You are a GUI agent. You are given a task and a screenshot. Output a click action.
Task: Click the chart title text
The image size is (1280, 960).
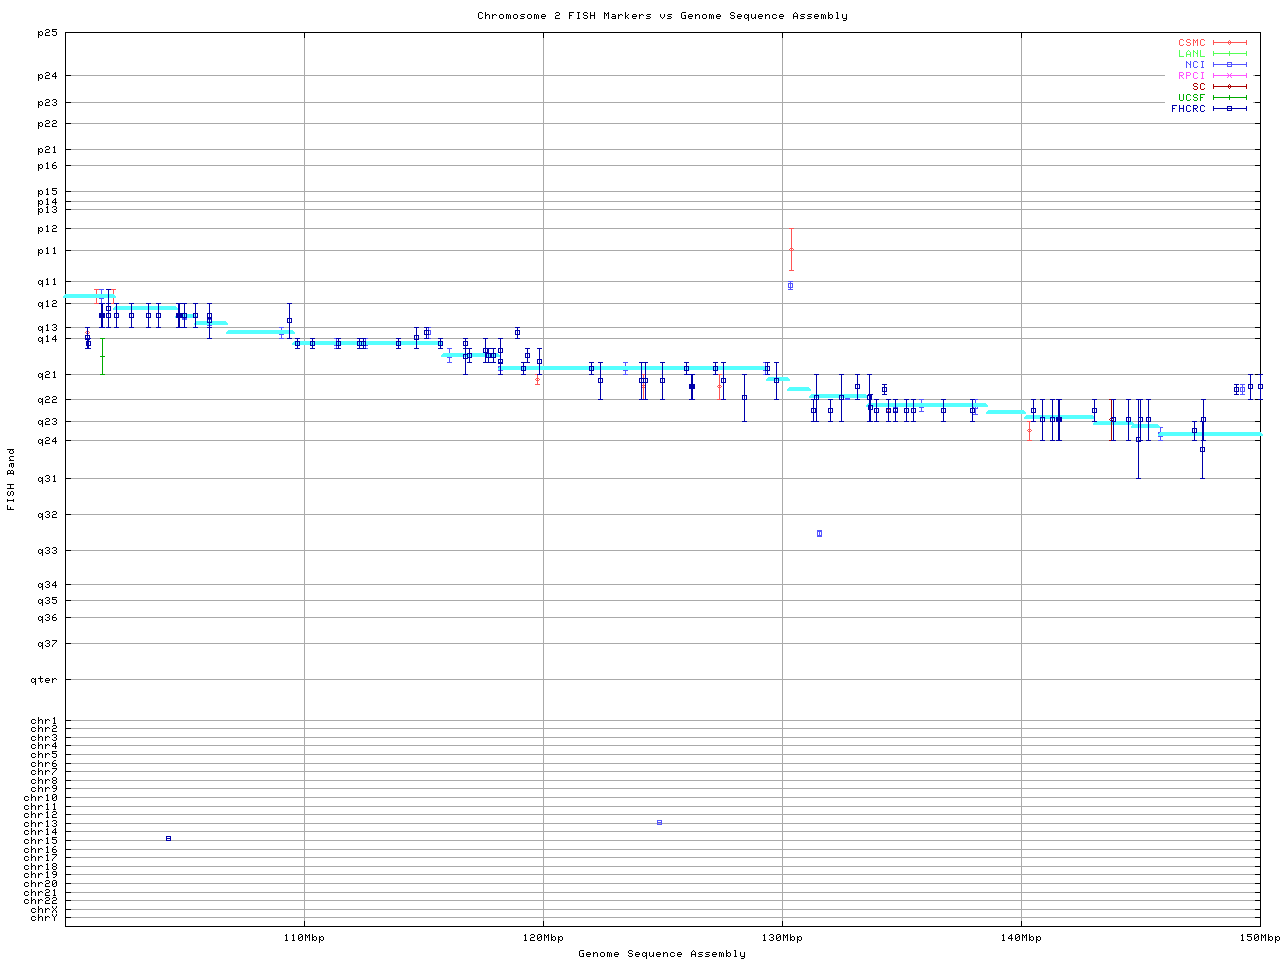click(662, 16)
